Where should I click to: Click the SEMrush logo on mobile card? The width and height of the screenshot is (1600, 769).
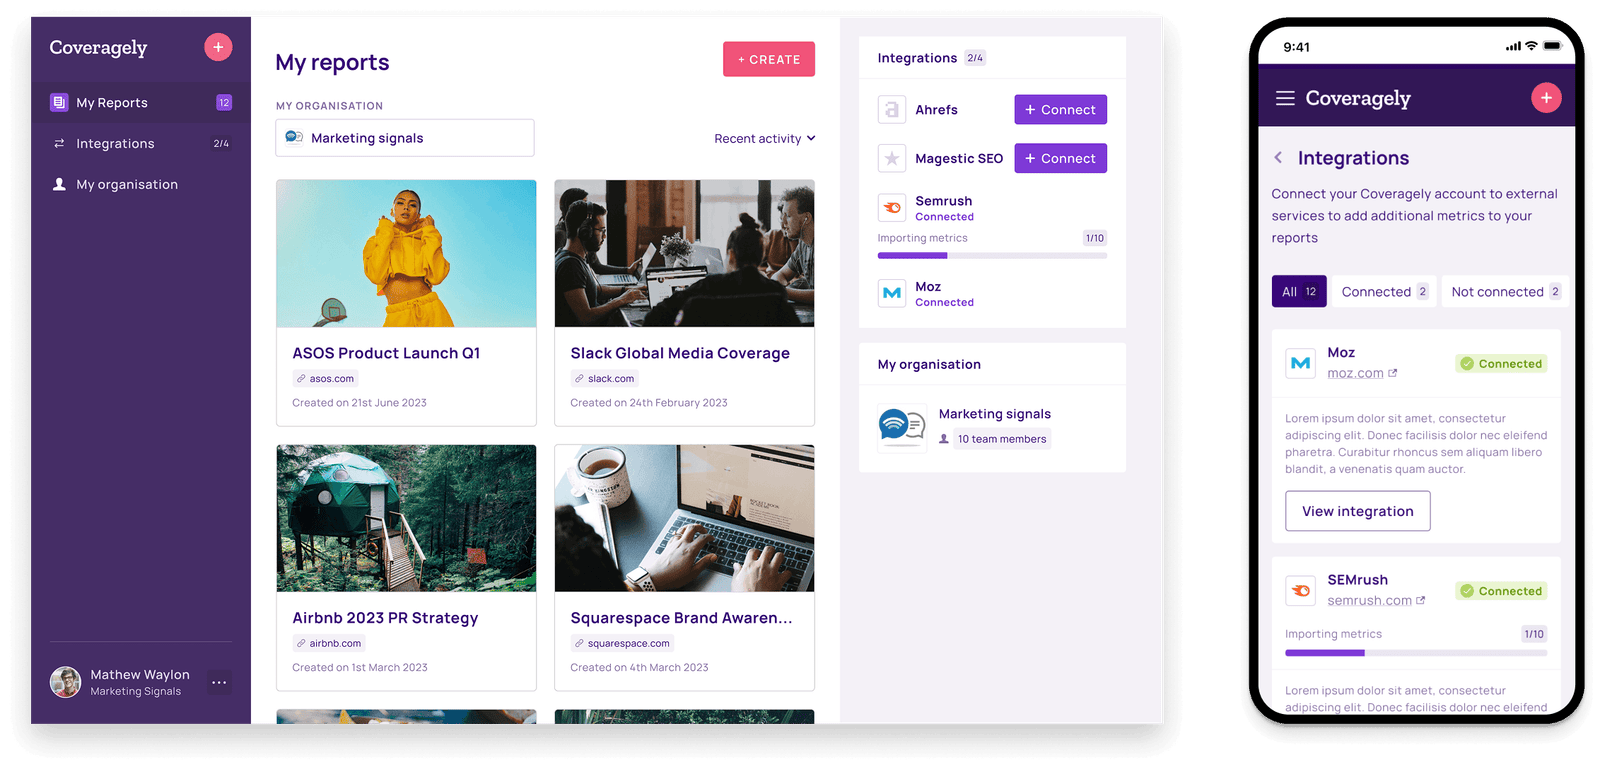click(x=1300, y=590)
